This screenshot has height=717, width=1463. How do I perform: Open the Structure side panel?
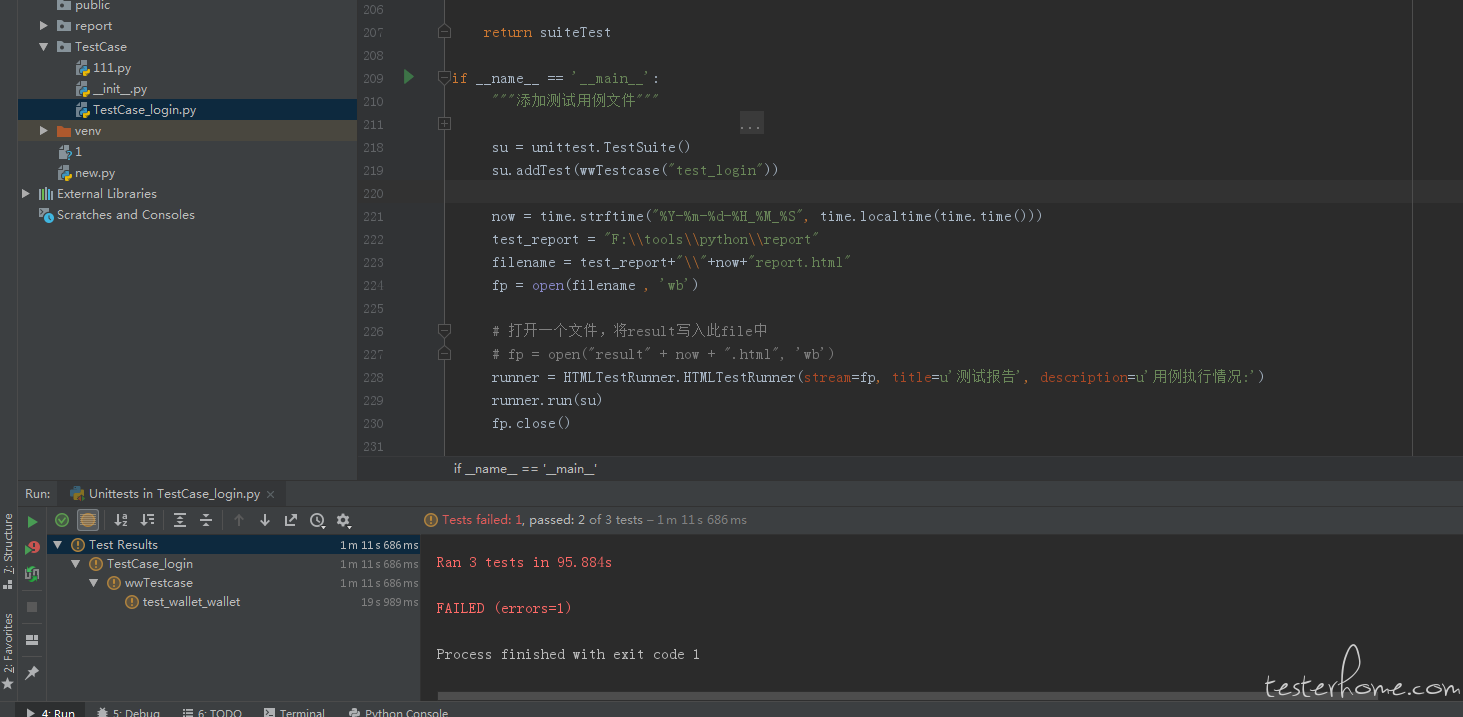pos(8,550)
